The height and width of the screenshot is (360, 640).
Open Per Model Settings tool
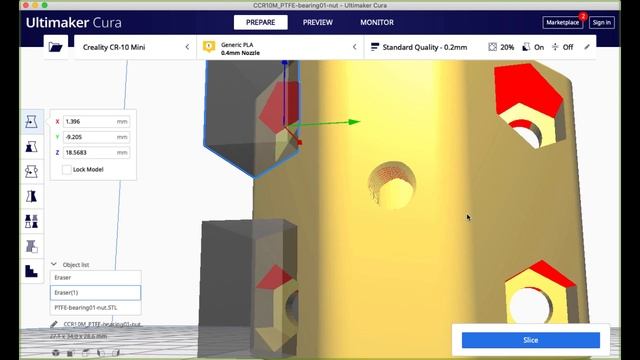tap(31, 222)
